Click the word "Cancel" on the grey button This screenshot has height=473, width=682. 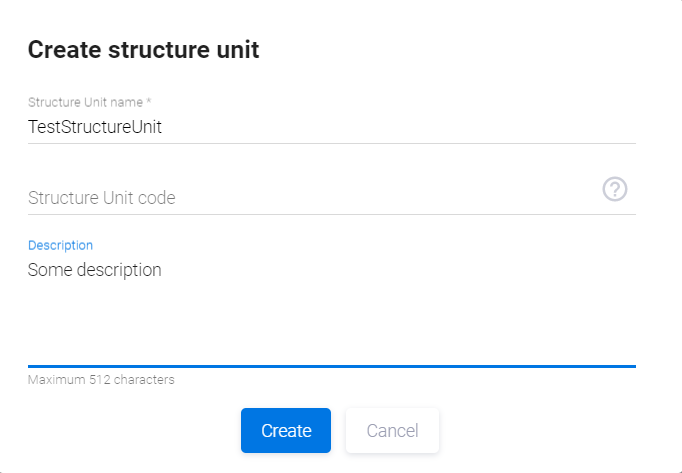tap(392, 431)
